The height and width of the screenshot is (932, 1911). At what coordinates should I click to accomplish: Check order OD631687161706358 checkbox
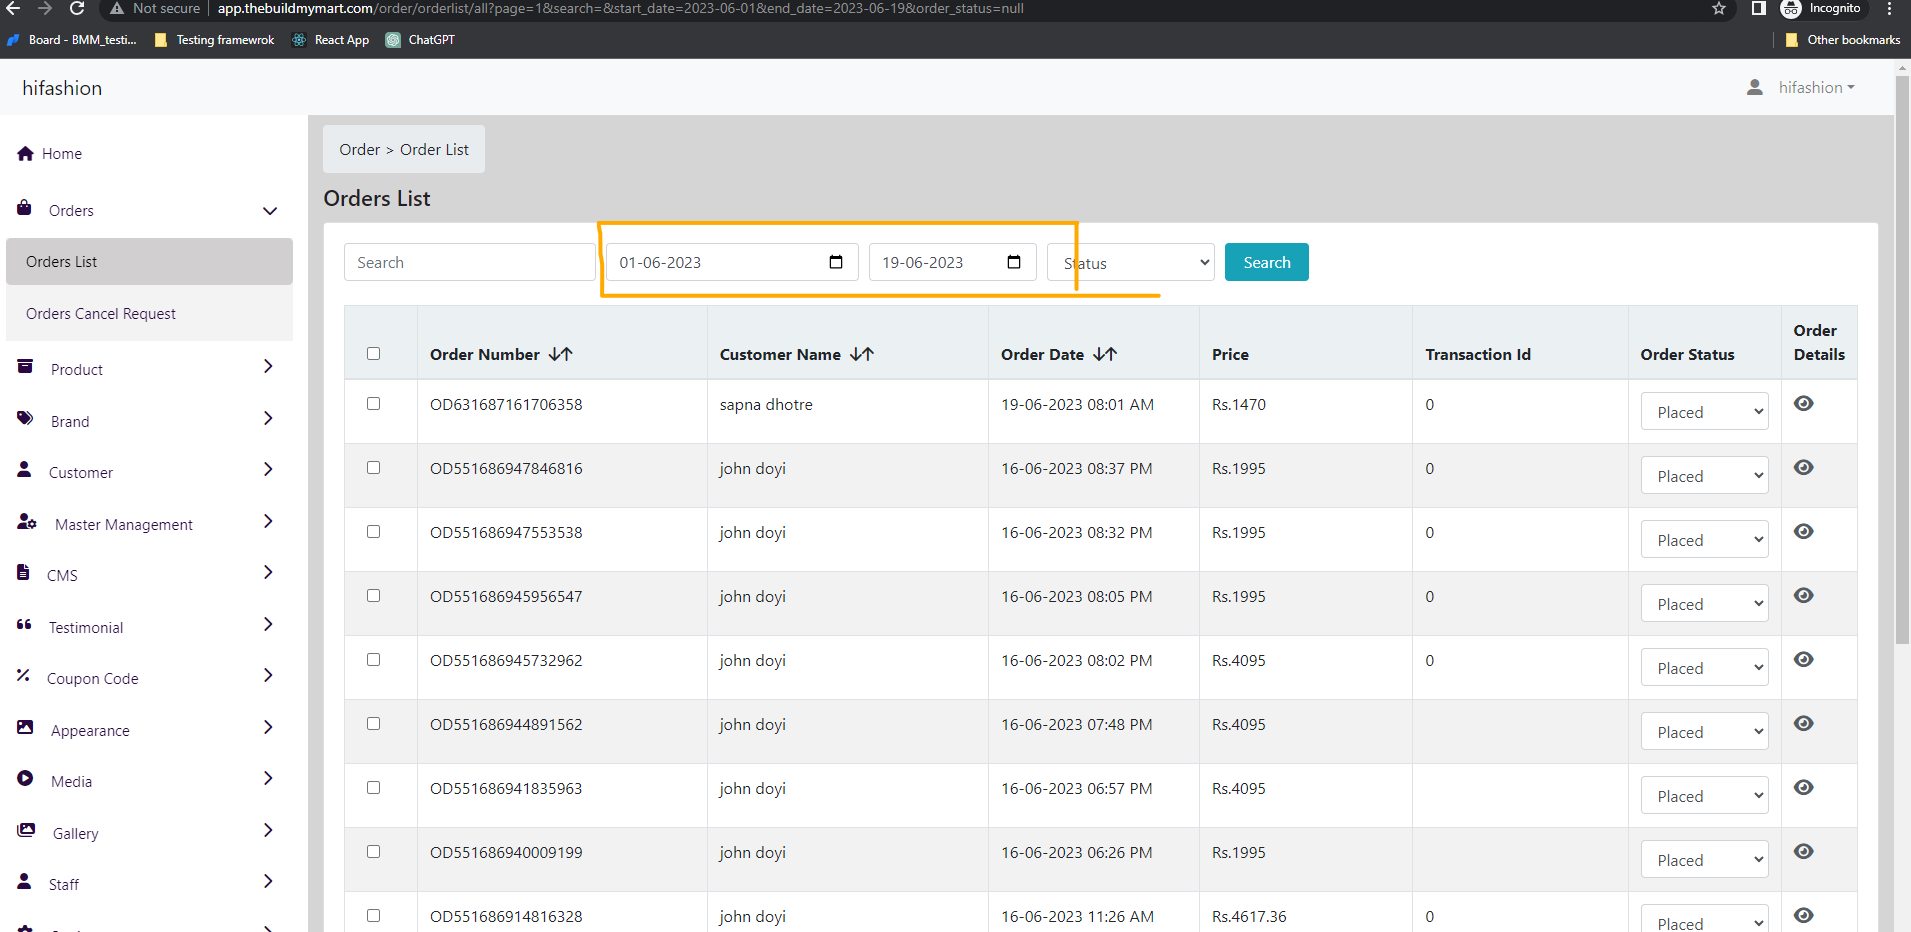pos(374,404)
